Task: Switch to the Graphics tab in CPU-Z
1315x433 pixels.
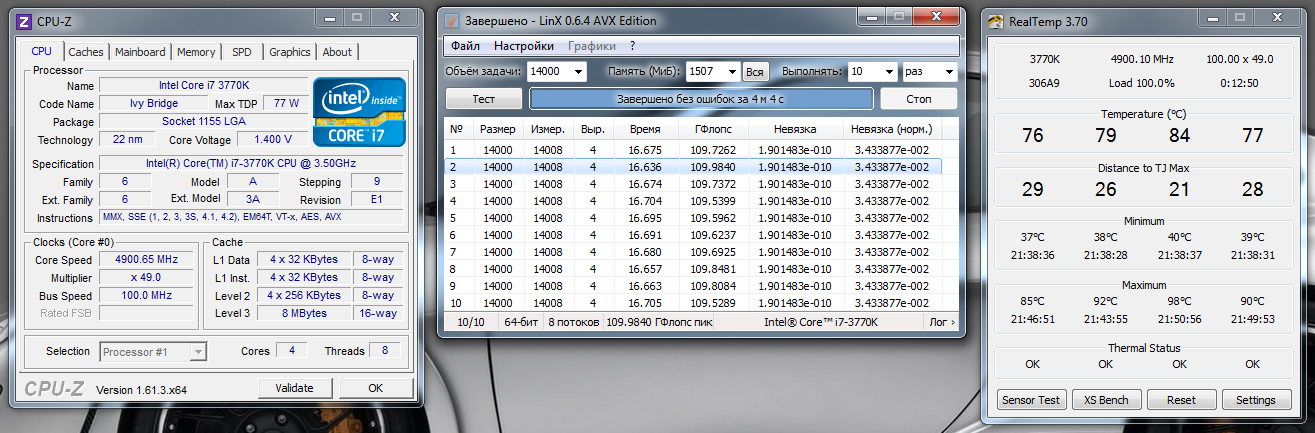Action: pos(290,52)
